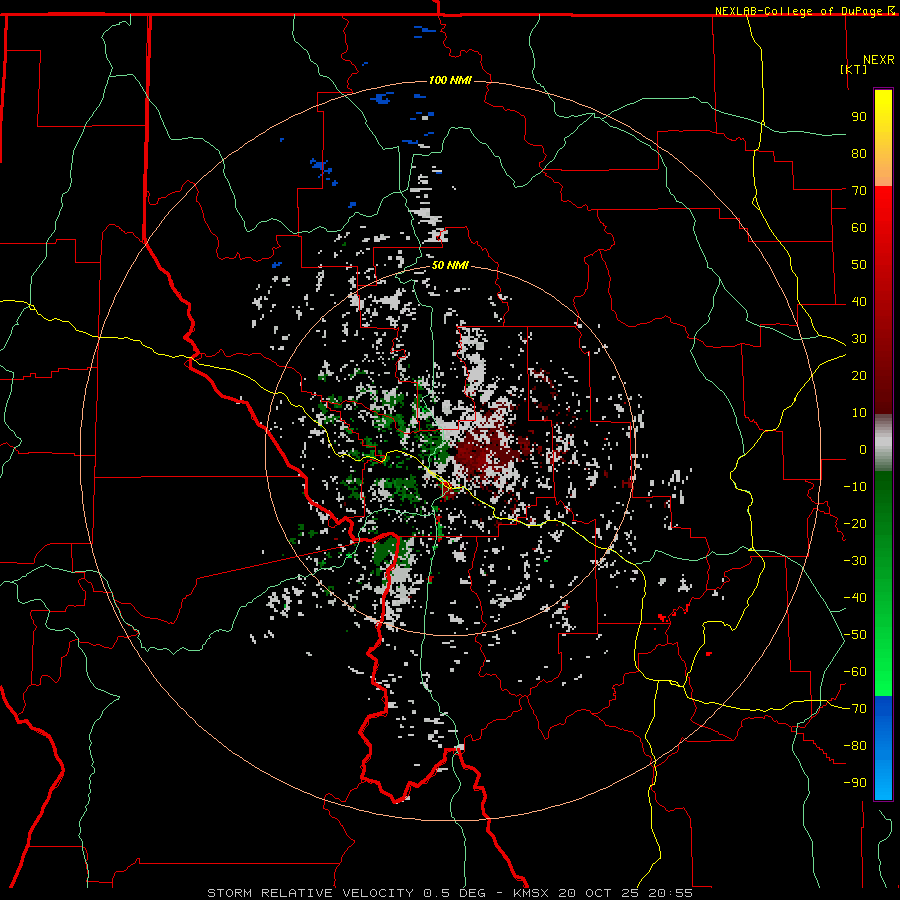Click the -60 value on velocity scale

coord(855,672)
